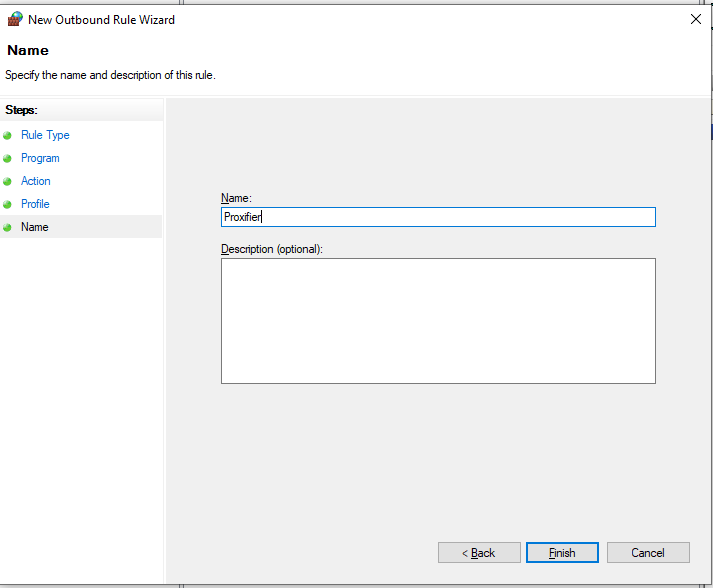Click the green bullet beside the Name step
The width and height of the screenshot is (713, 588).
coord(7,227)
